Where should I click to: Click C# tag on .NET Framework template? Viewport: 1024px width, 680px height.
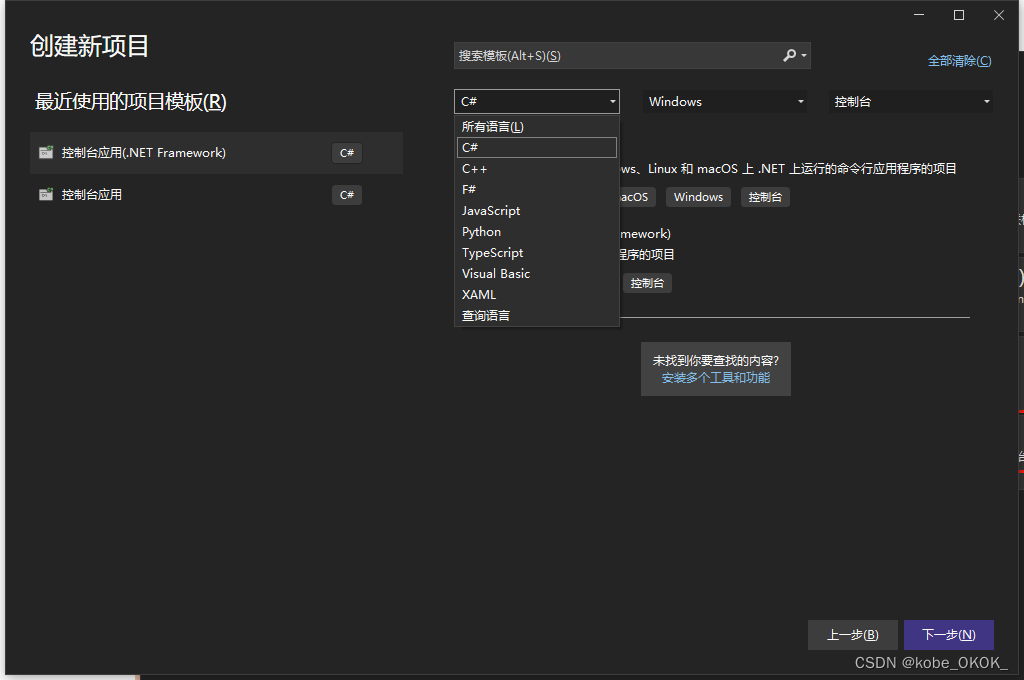pos(347,153)
